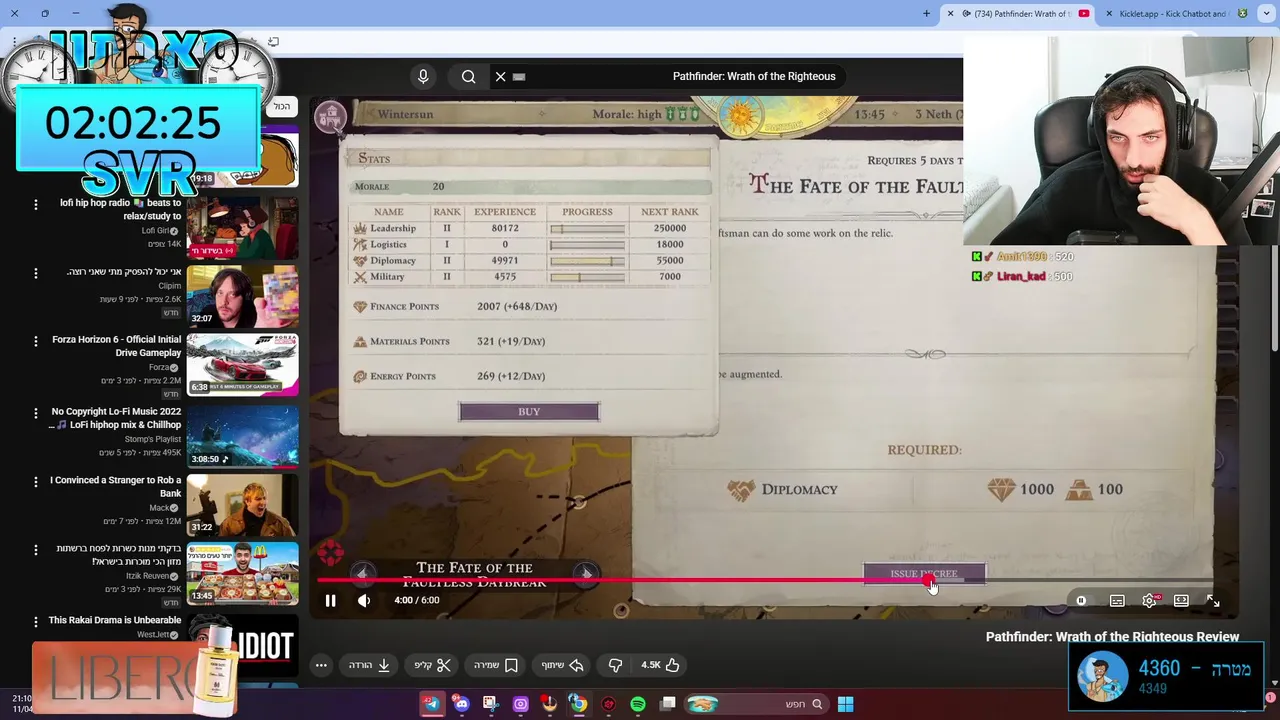Open the lofi hip hop radio live thumbnail
Screen dimensions: 1280x720
[243, 227]
